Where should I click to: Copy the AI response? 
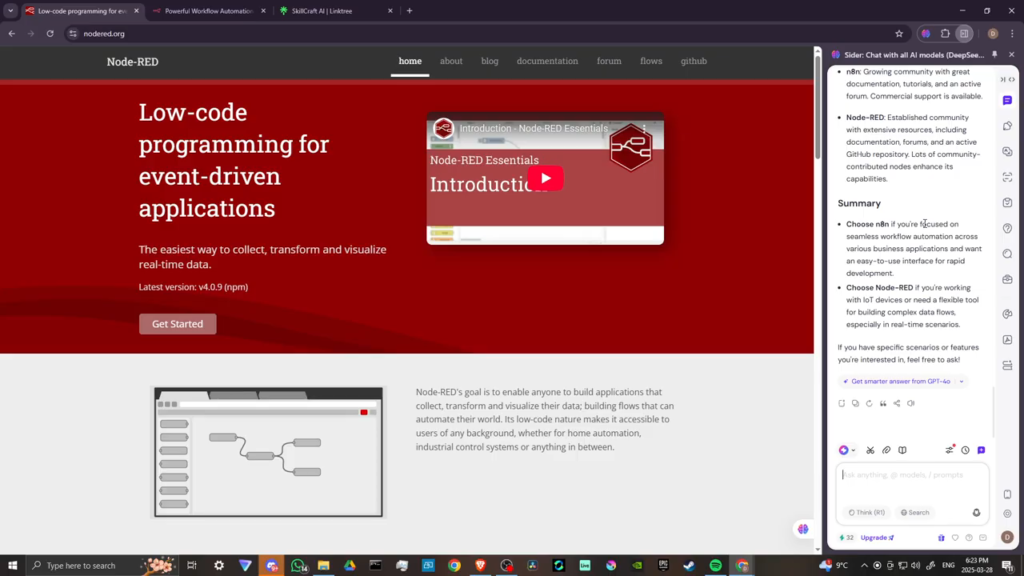[855, 404]
